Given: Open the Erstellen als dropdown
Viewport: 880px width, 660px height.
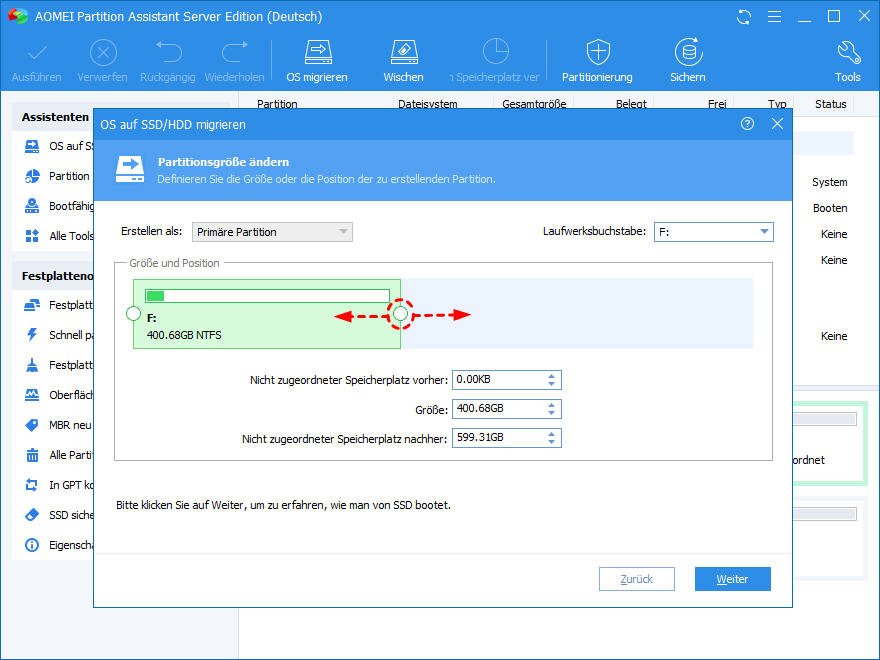Looking at the screenshot, I should 272,232.
